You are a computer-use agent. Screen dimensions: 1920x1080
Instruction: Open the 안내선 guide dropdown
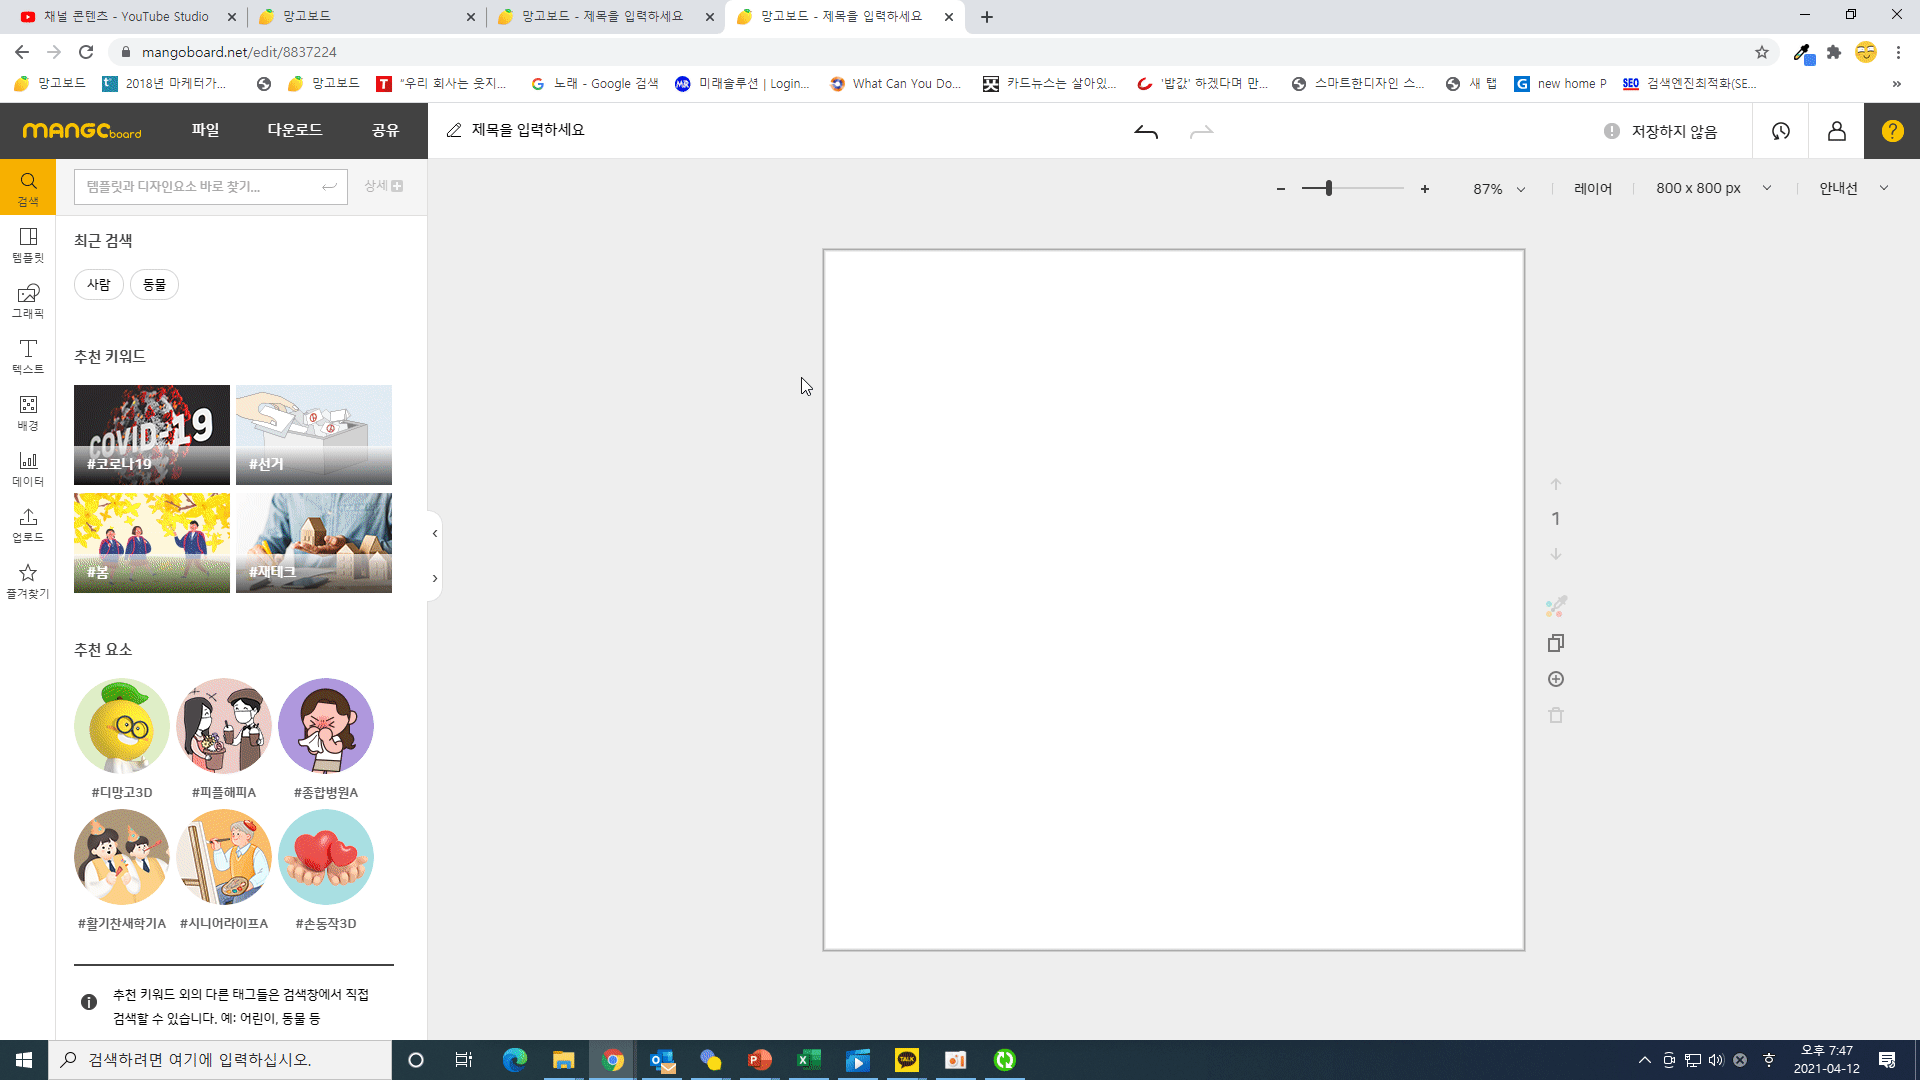1853,188
